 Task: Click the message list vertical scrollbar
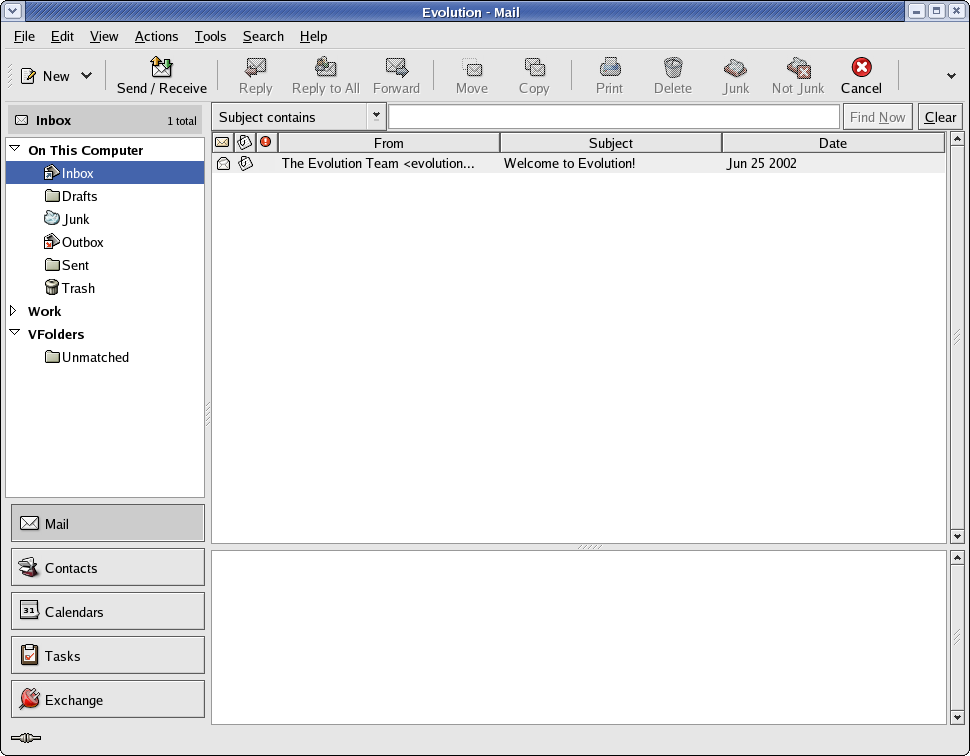tap(957, 340)
